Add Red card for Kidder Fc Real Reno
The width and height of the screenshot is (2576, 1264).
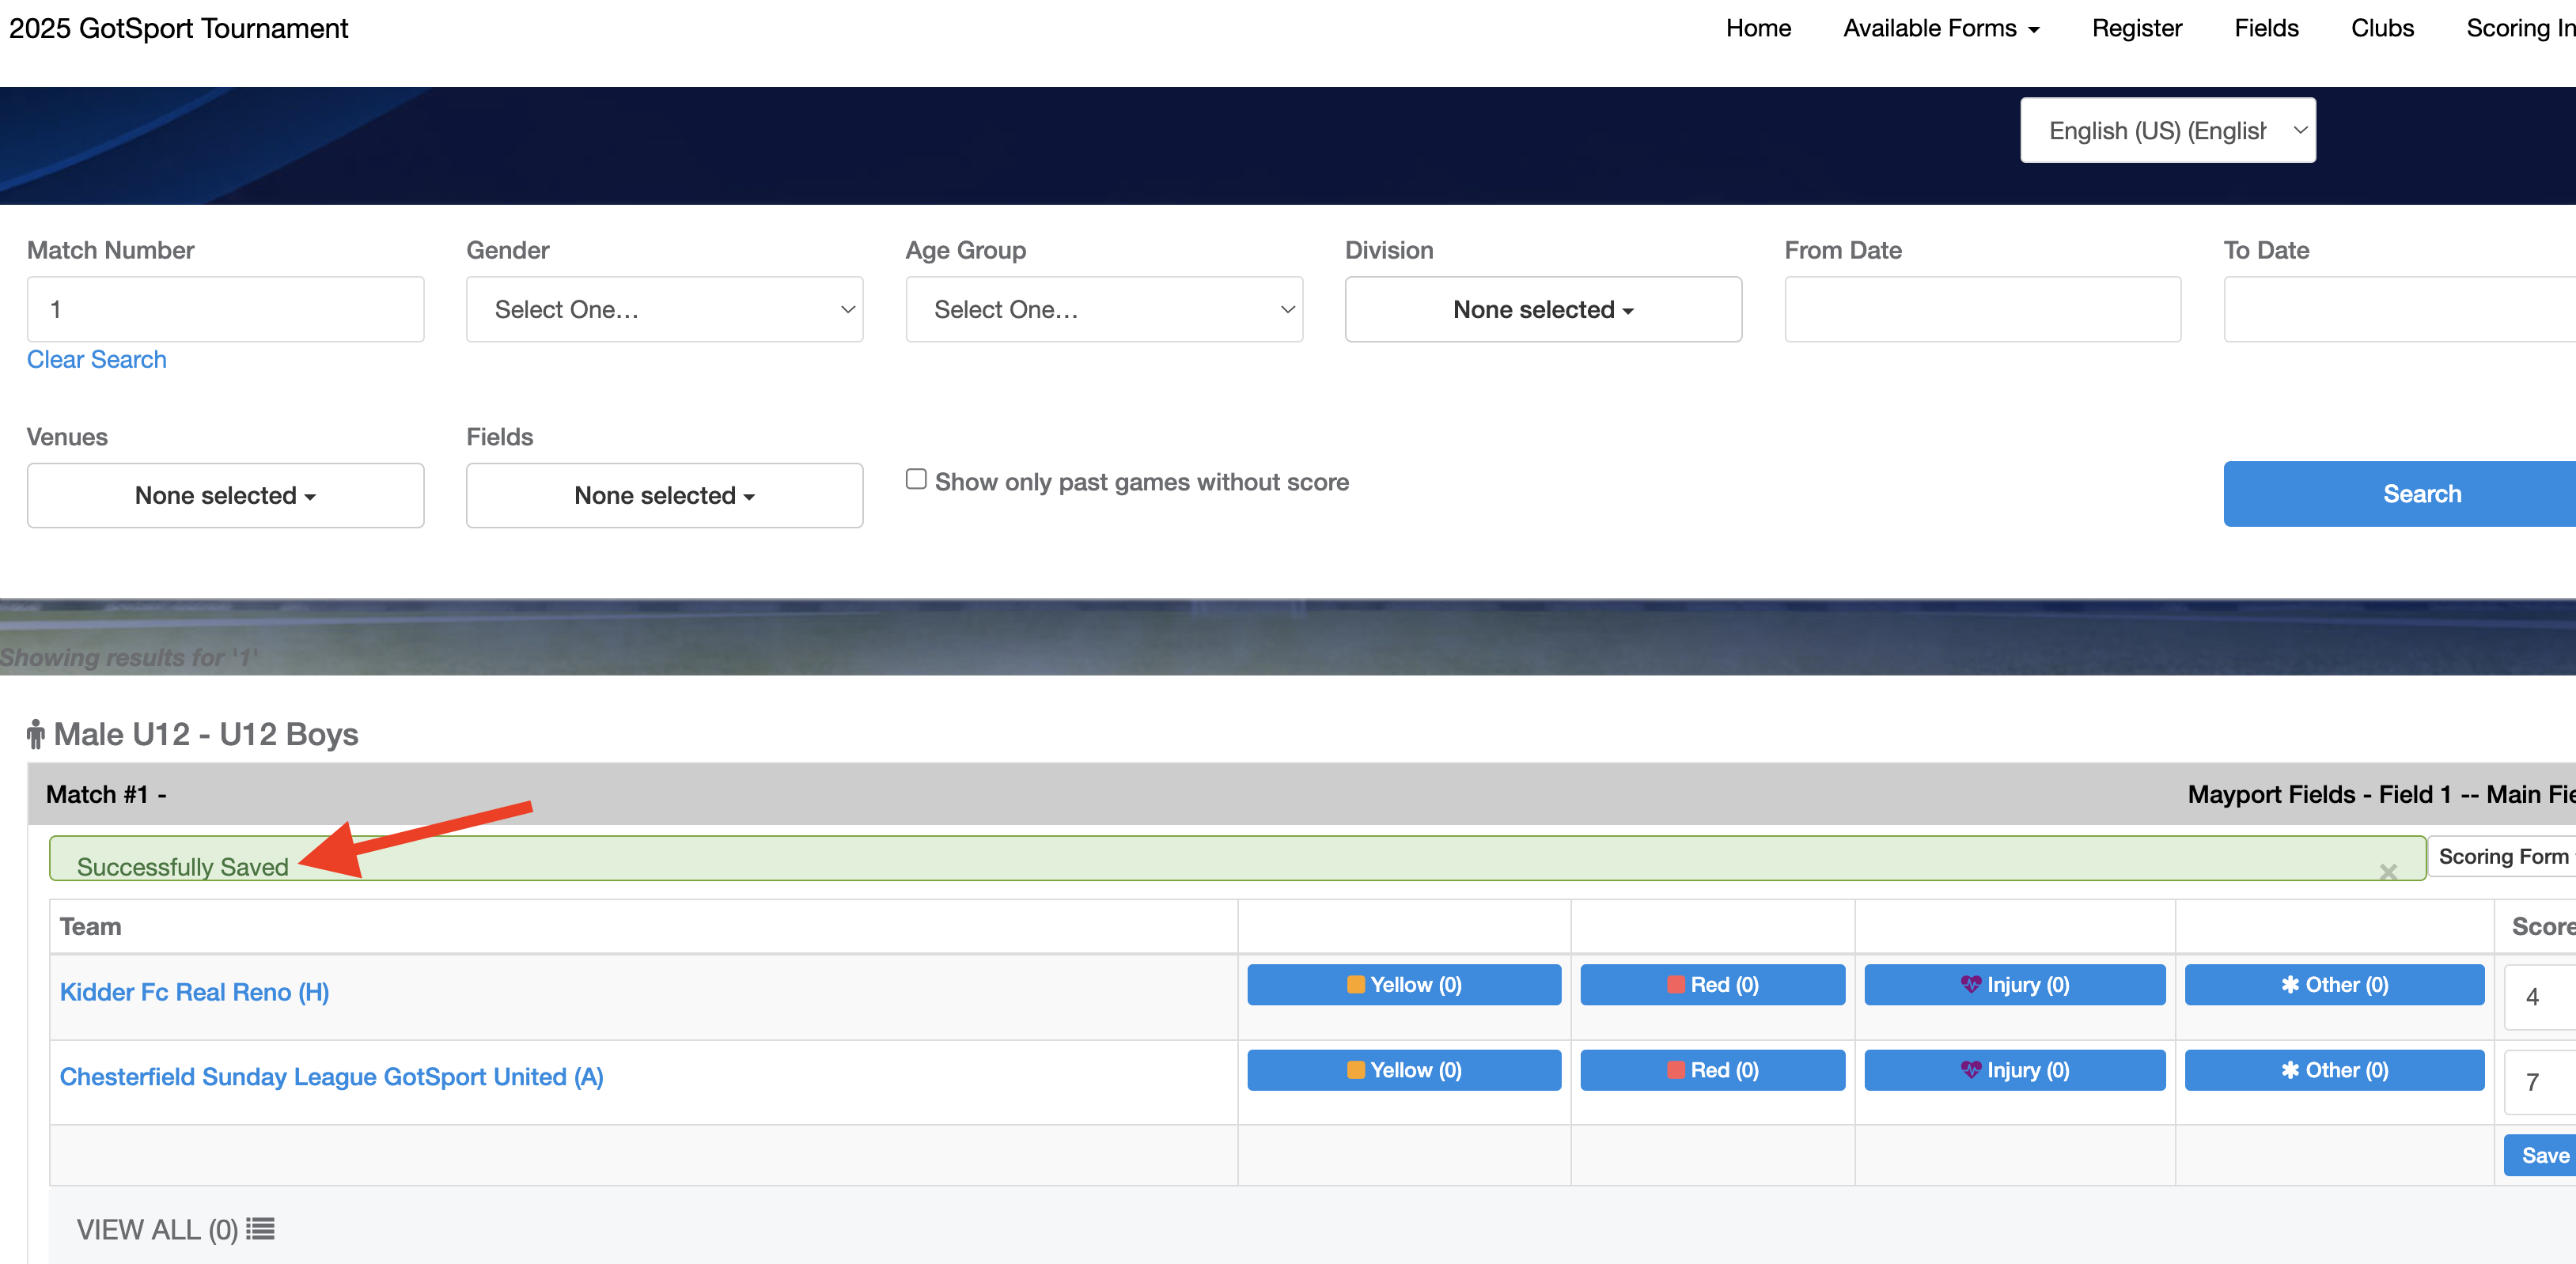(x=1712, y=985)
